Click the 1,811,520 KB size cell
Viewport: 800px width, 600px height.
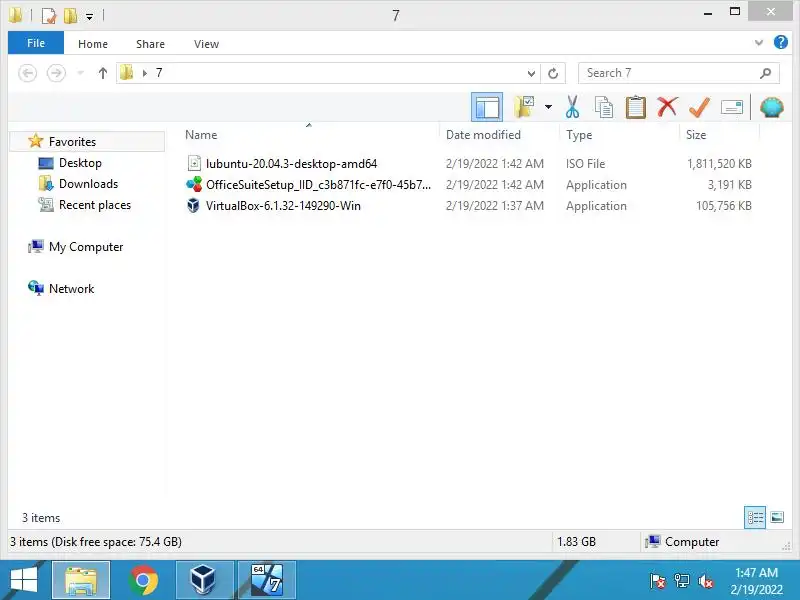coord(719,164)
